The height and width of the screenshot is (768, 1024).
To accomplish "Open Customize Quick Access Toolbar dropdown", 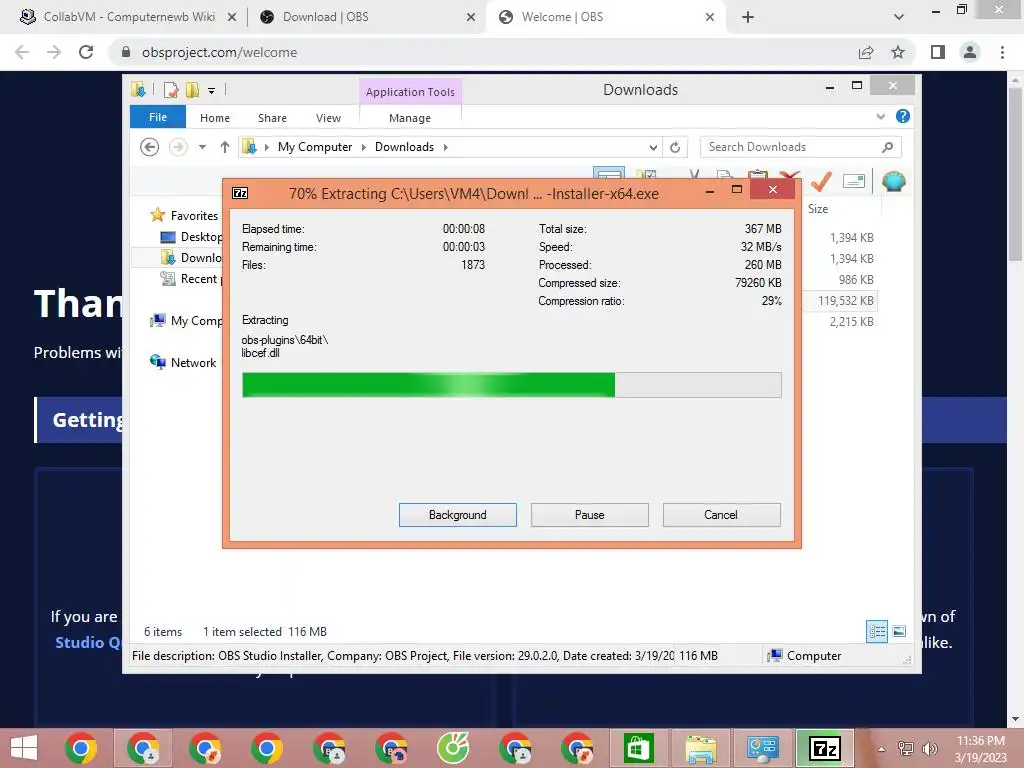I will click(x=212, y=91).
